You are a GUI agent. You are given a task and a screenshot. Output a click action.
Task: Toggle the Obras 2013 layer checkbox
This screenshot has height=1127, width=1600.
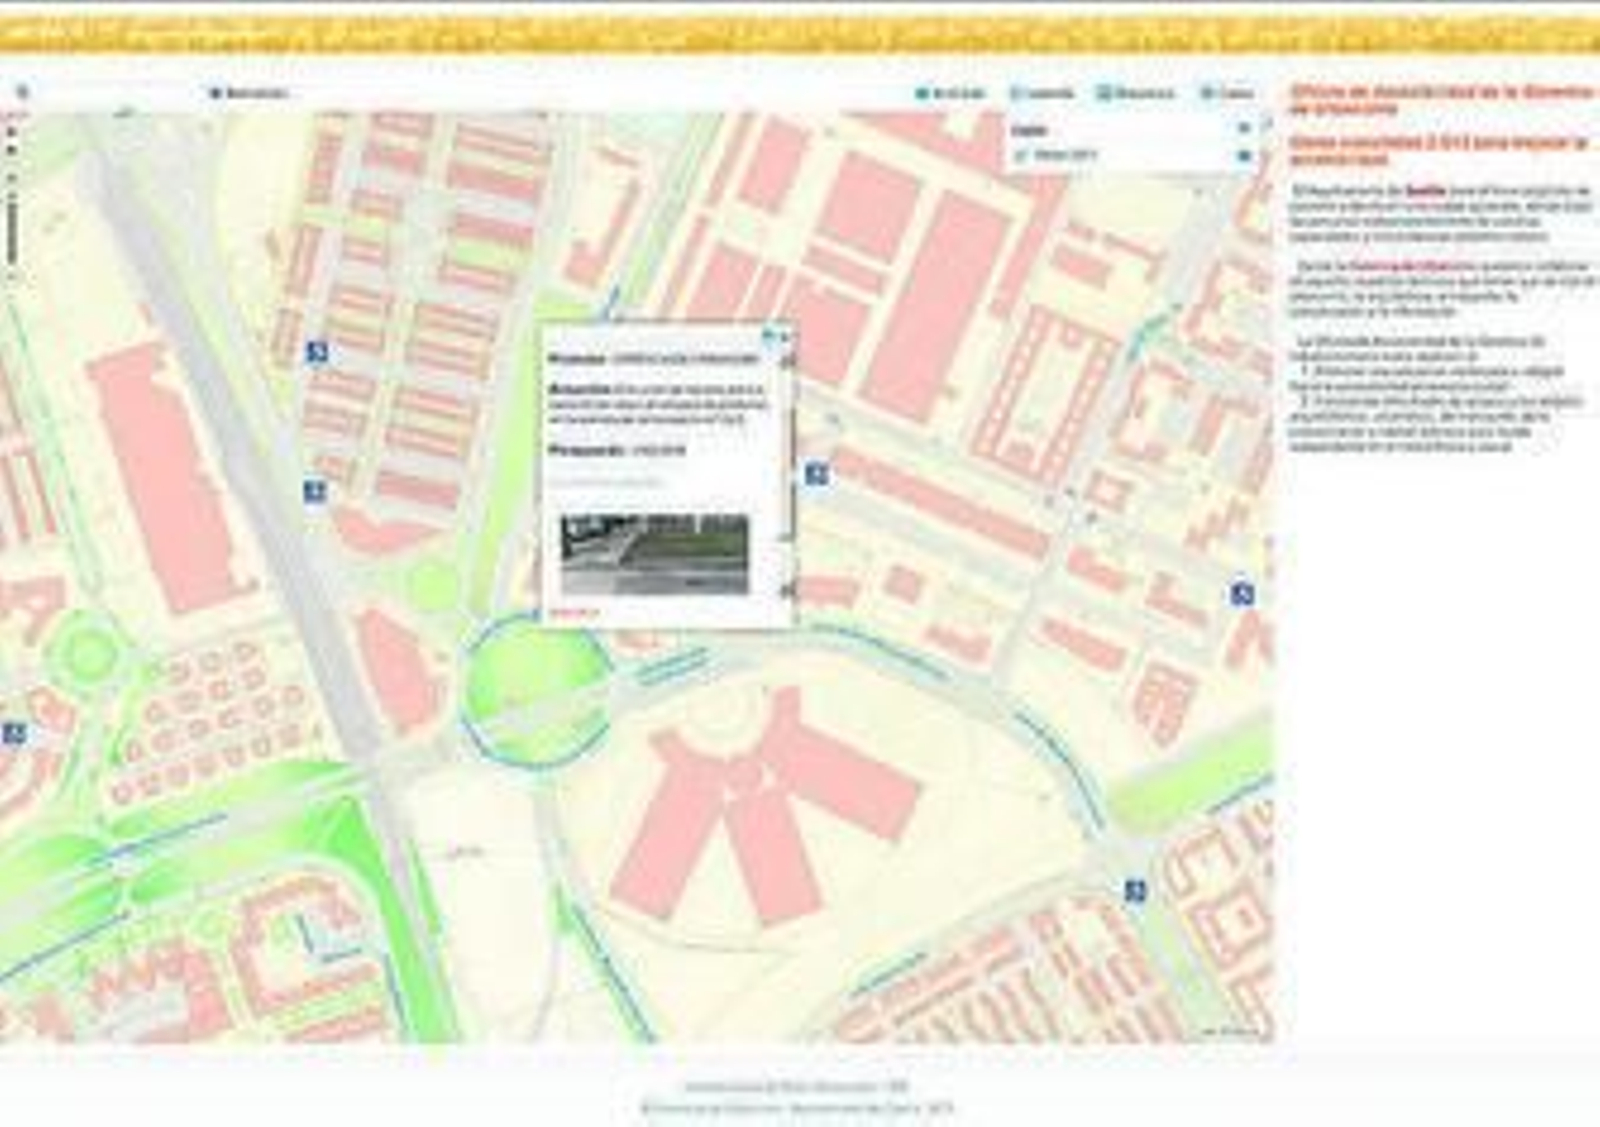coord(1021,156)
